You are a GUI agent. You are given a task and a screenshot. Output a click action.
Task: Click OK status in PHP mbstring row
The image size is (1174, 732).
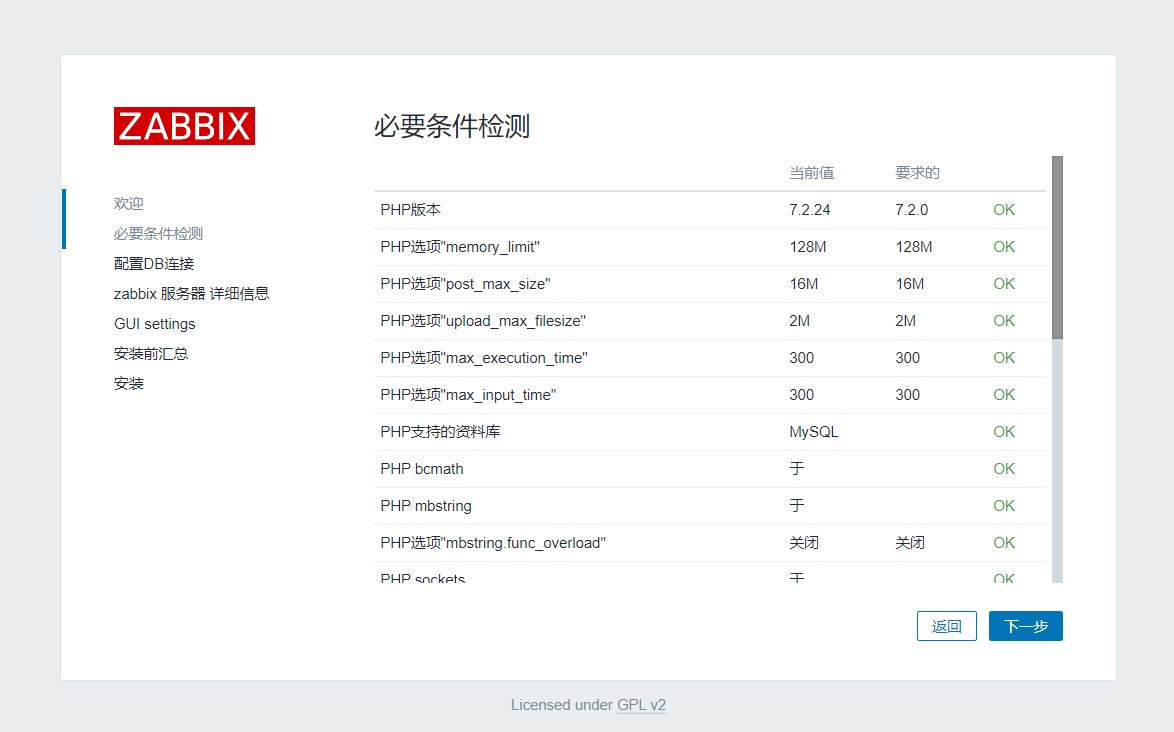point(1004,506)
